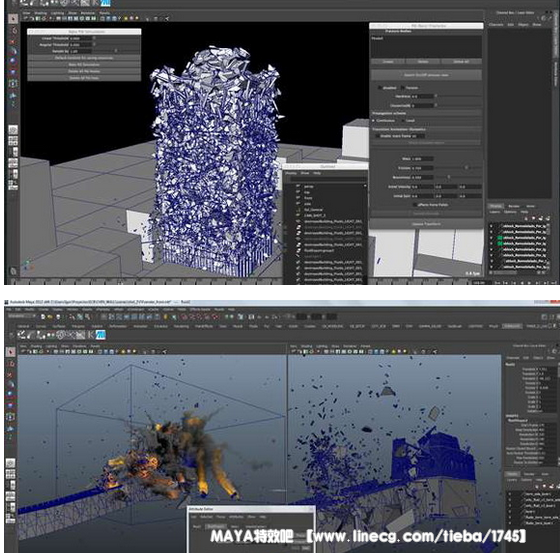Open Shading menu in upper Maya viewport

[40, 13]
